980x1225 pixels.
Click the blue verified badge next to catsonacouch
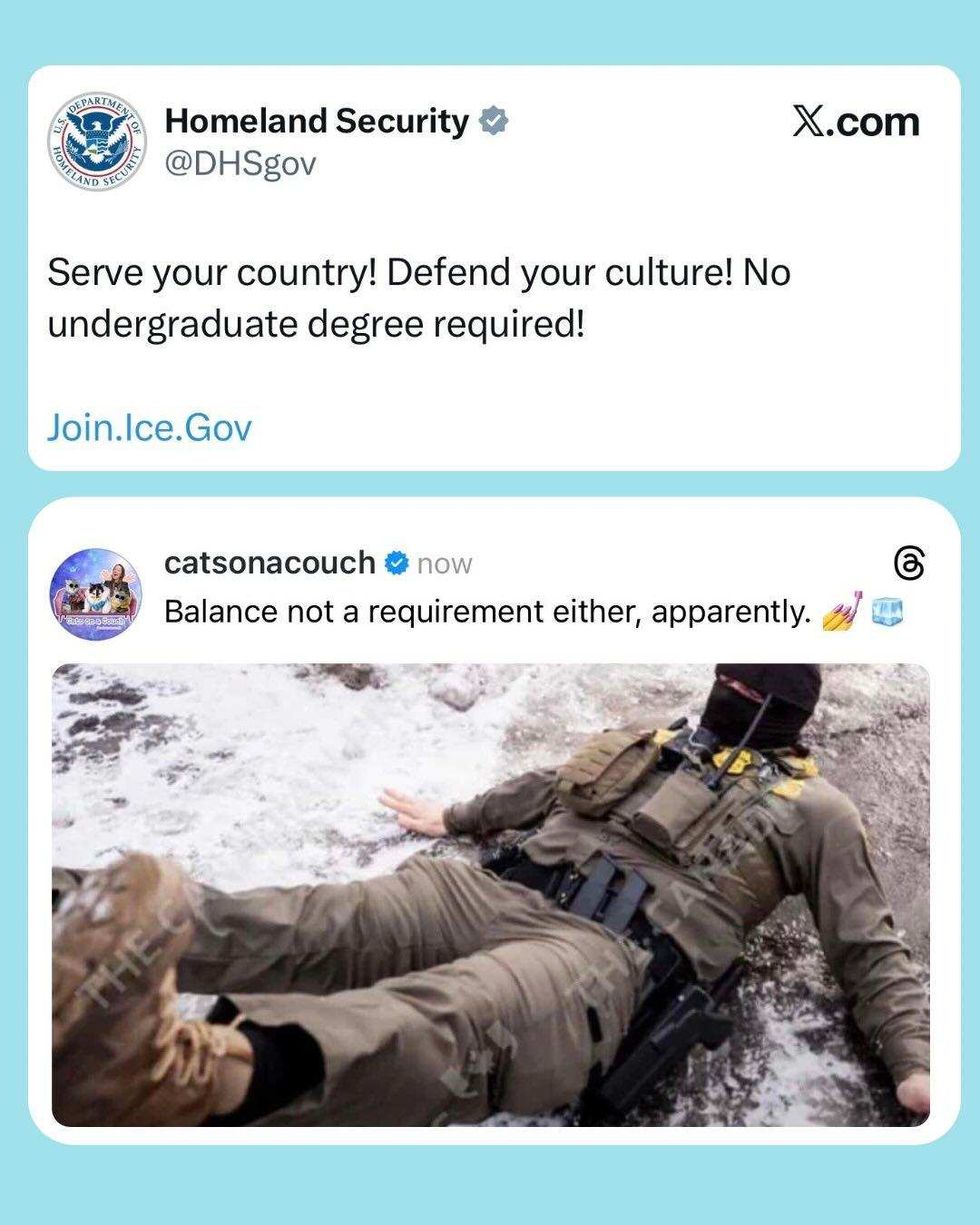[397, 563]
